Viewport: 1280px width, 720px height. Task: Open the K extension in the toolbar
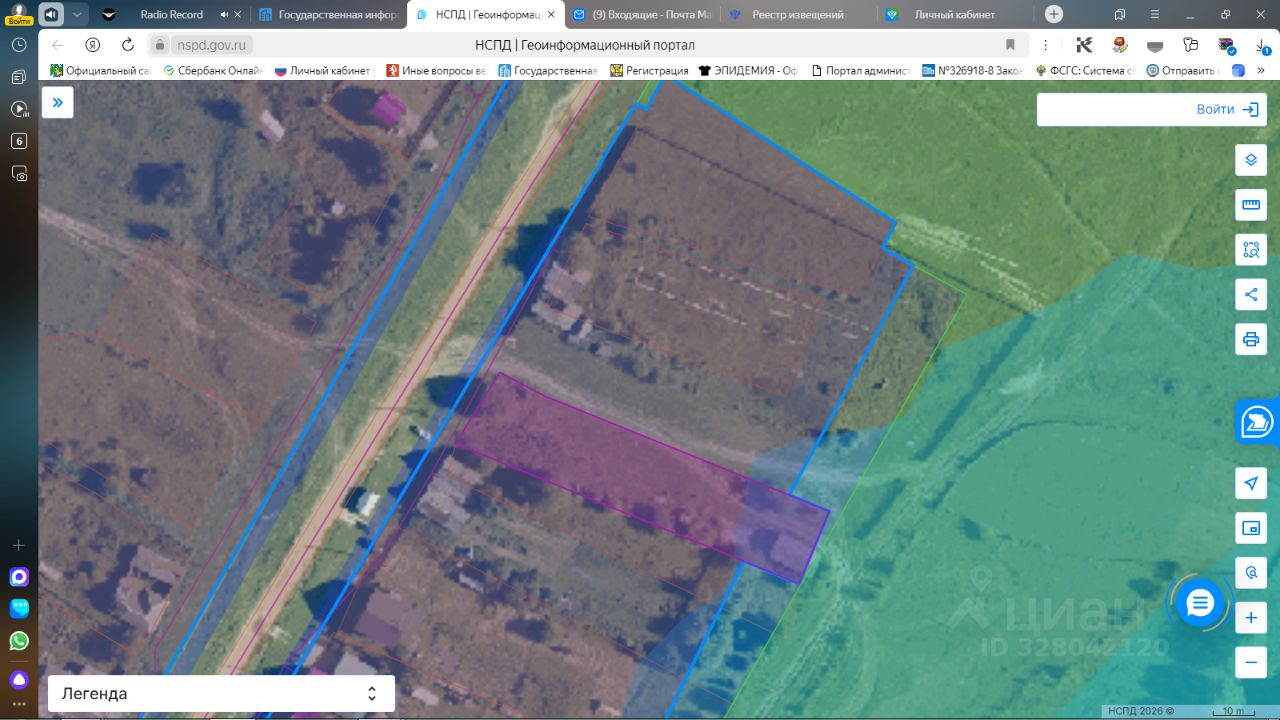coord(1084,45)
